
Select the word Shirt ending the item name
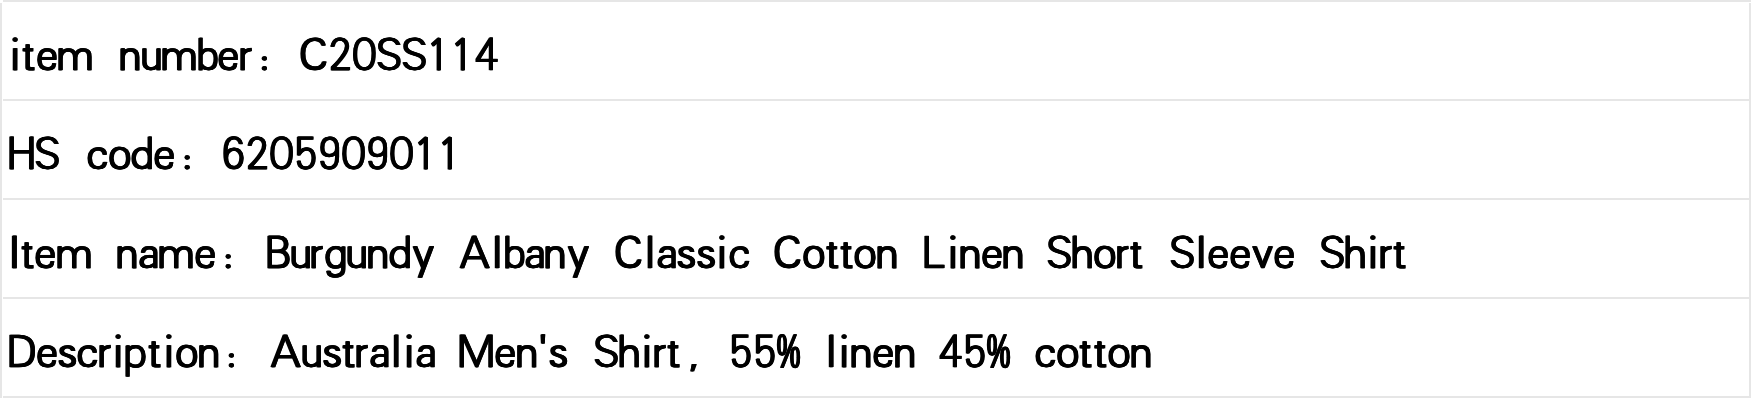click(x=1362, y=254)
